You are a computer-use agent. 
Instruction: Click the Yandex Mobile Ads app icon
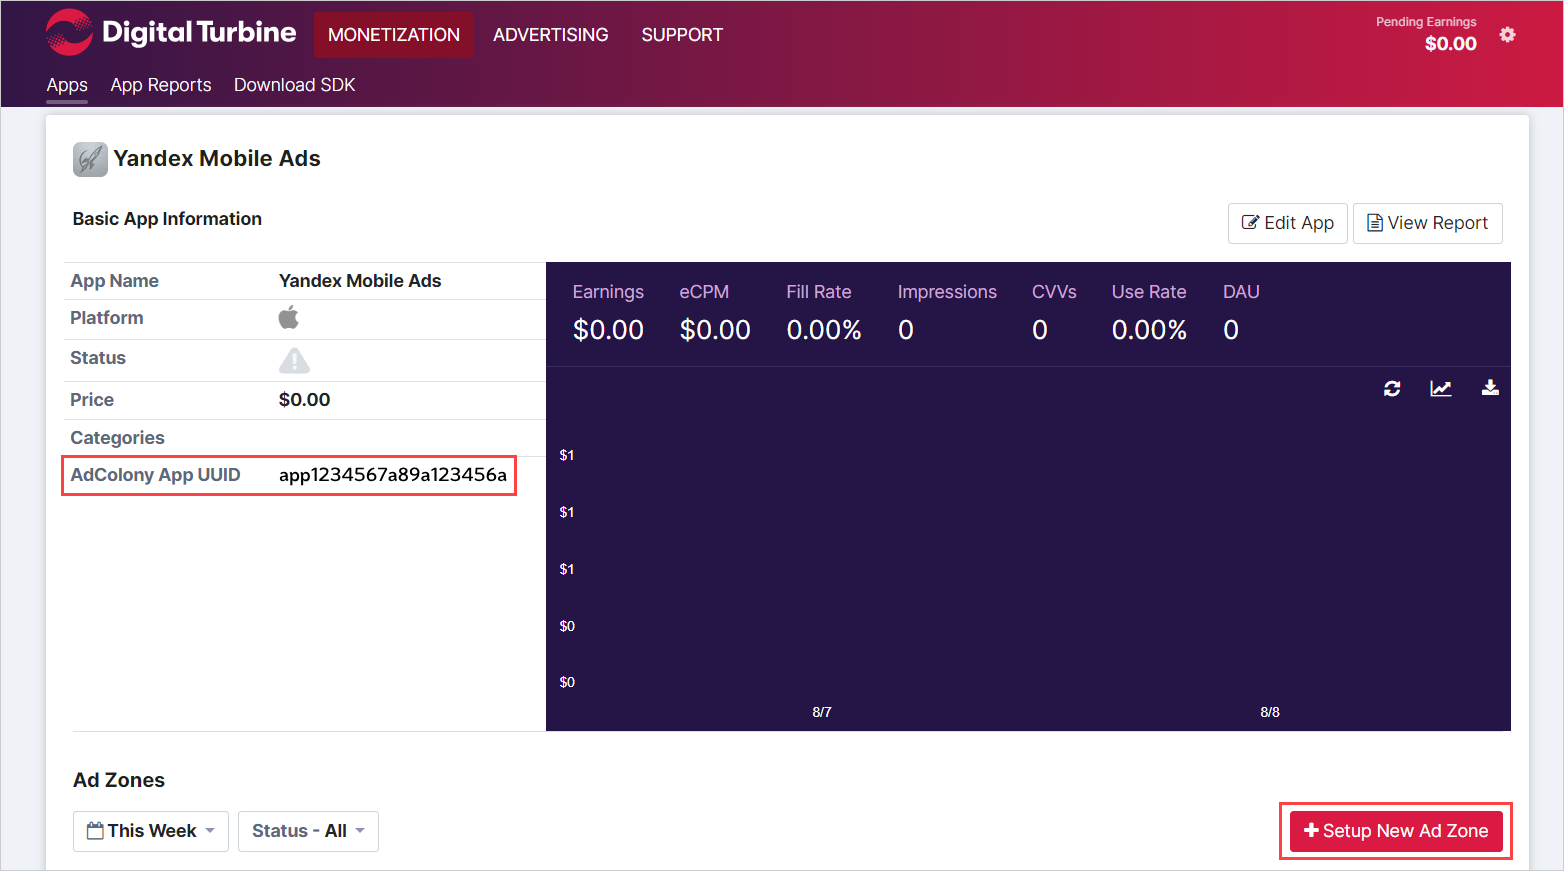90,159
